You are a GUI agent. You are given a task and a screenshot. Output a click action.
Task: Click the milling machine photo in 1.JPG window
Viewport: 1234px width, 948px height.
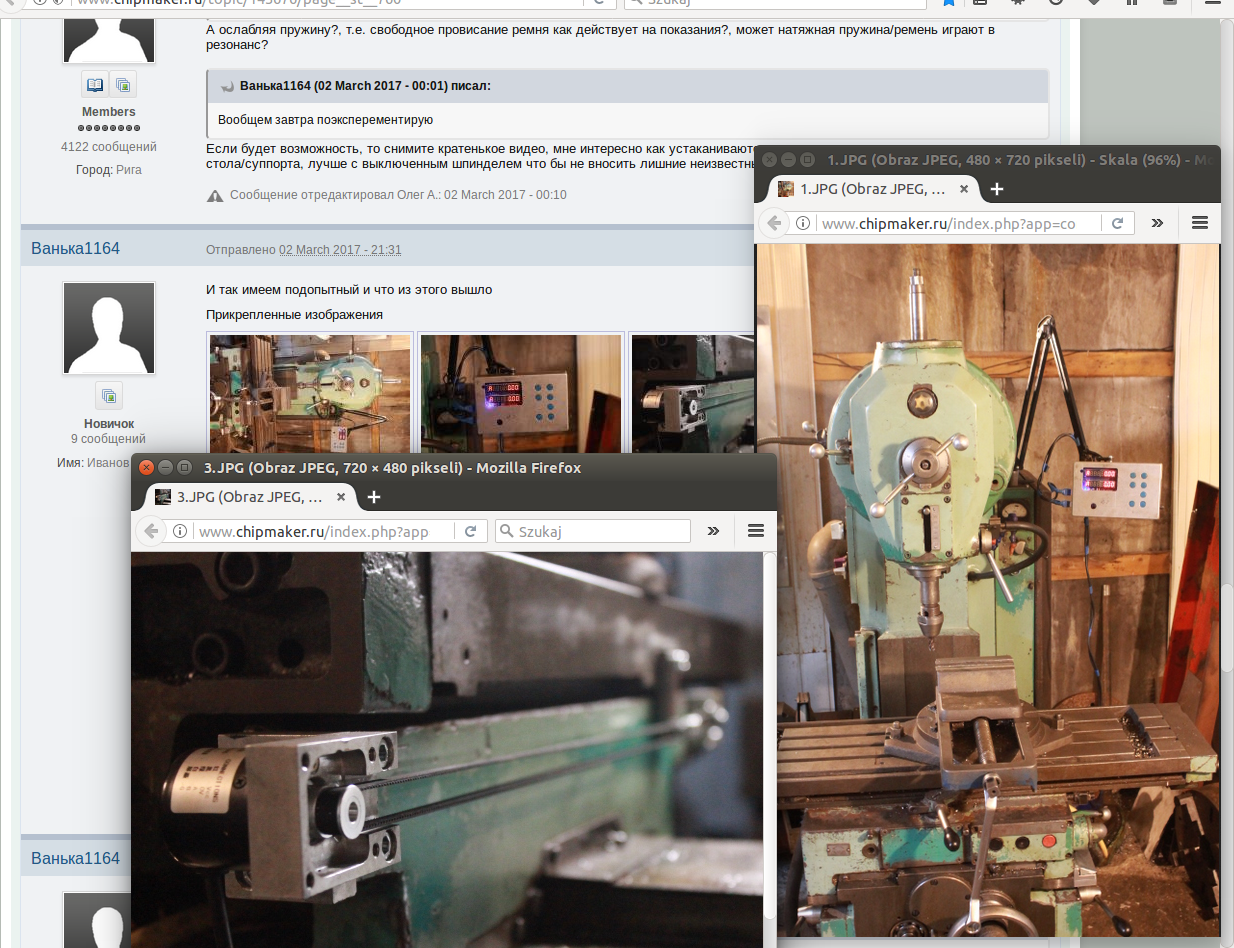(x=987, y=590)
